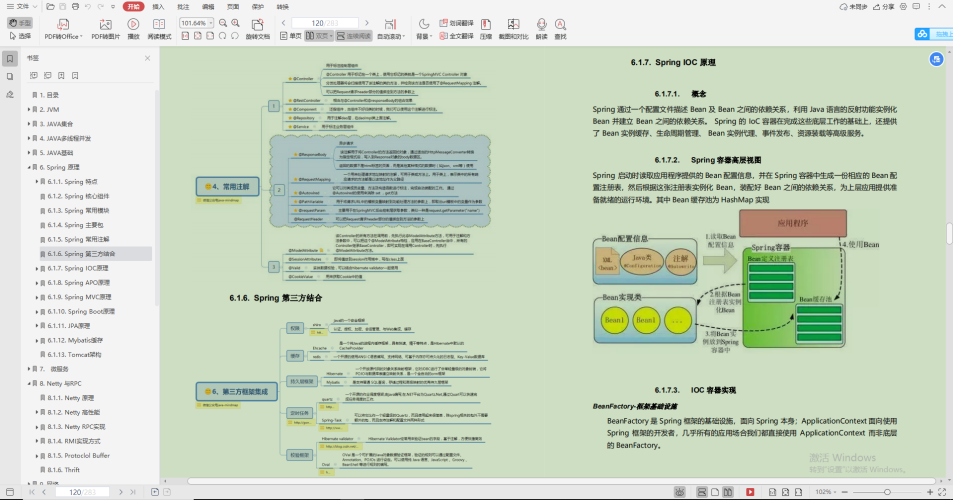Switch to the 编辑 tab

tap(208, 7)
